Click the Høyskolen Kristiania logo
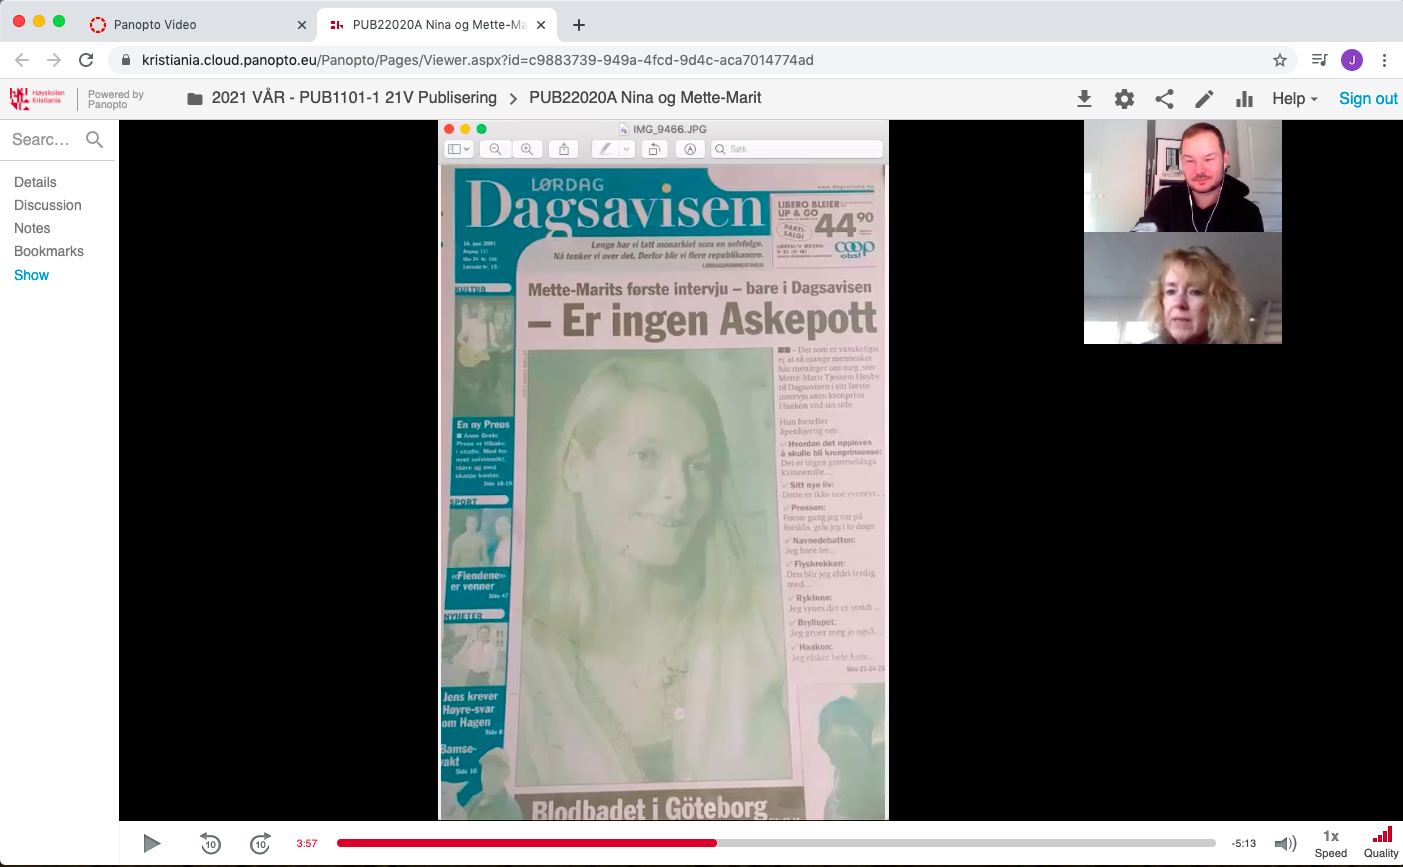This screenshot has width=1403, height=867. (36, 98)
